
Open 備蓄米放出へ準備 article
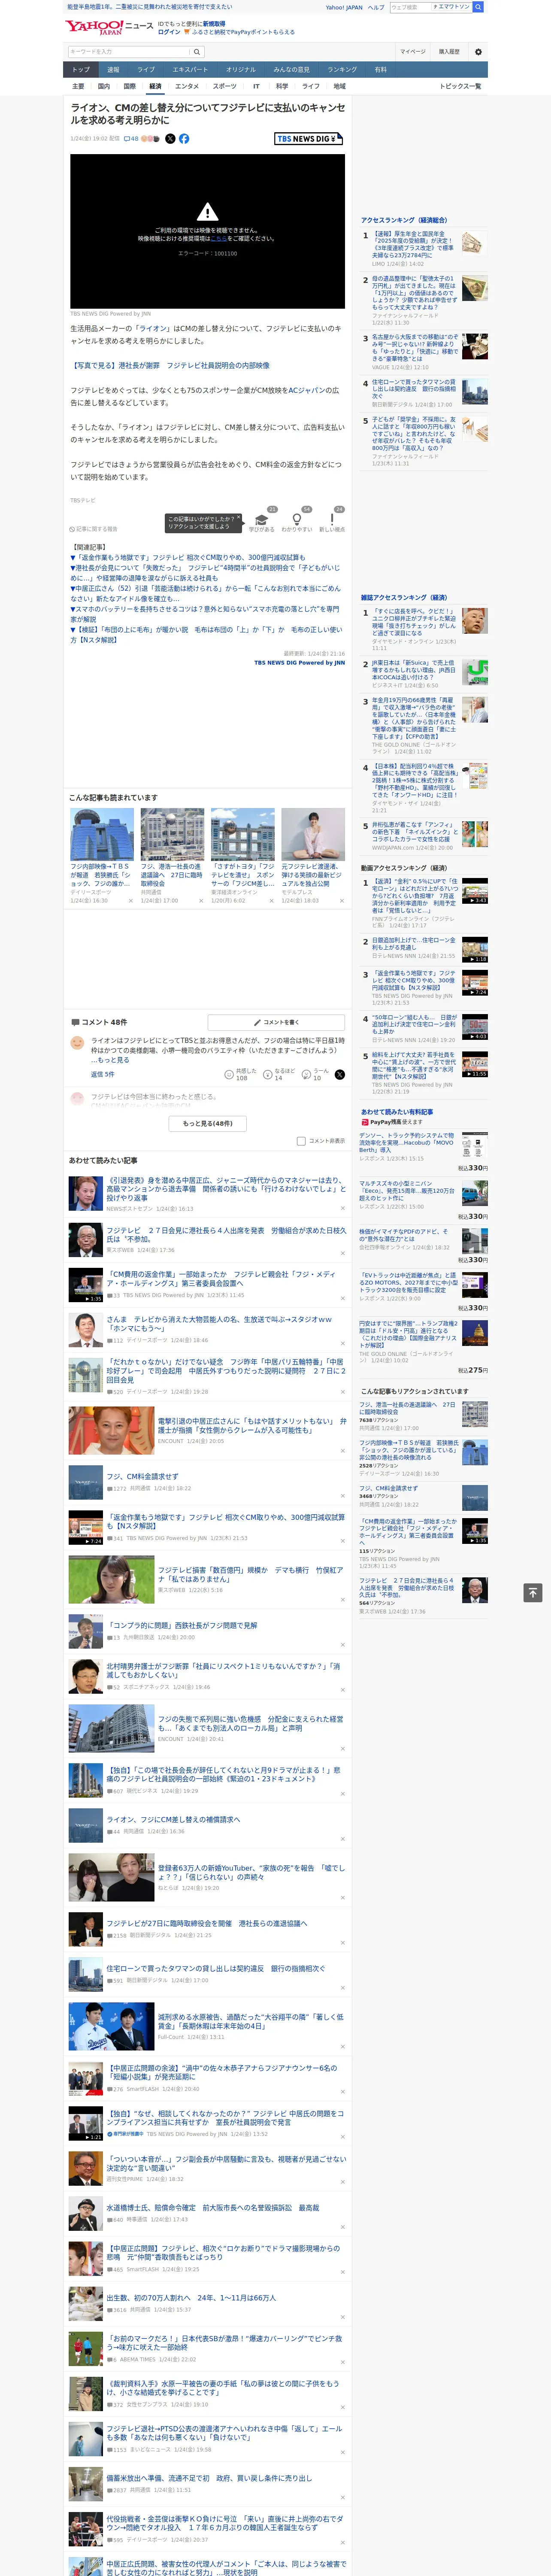point(209,2478)
